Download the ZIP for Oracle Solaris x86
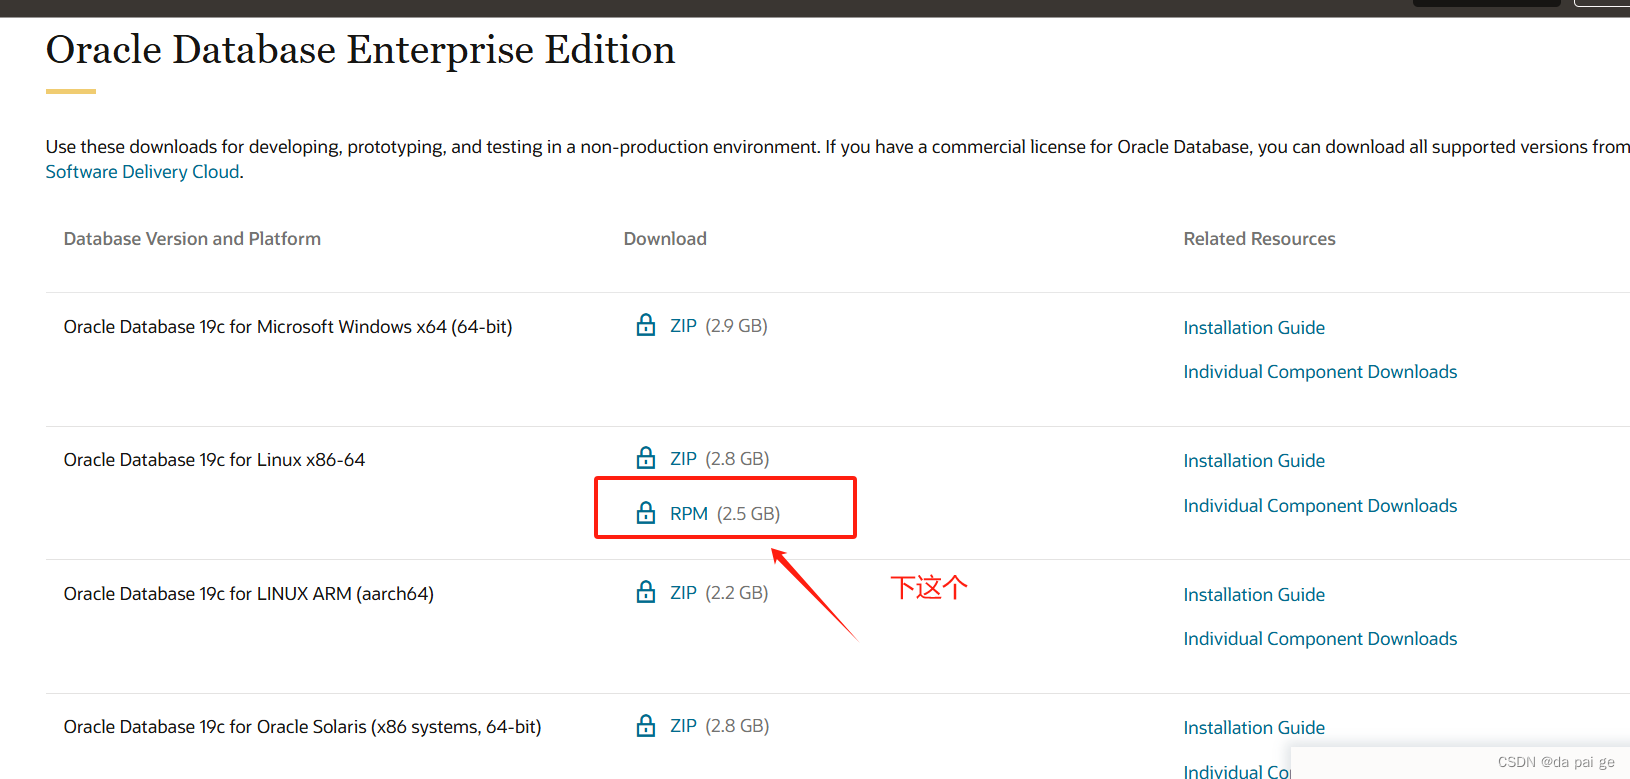The width and height of the screenshot is (1630, 779). [x=683, y=726]
